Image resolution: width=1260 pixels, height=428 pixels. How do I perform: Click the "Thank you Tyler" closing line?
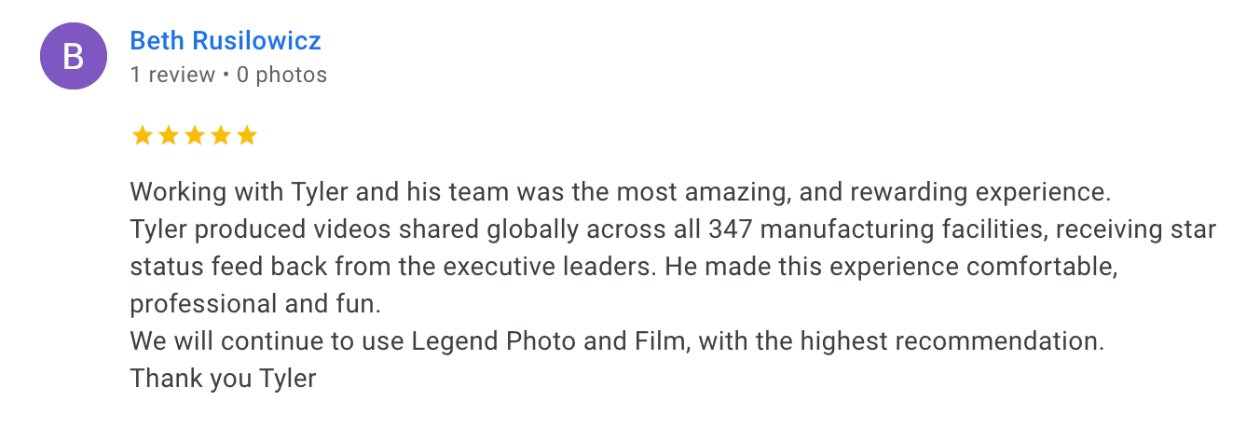pyautogui.click(x=223, y=379)
